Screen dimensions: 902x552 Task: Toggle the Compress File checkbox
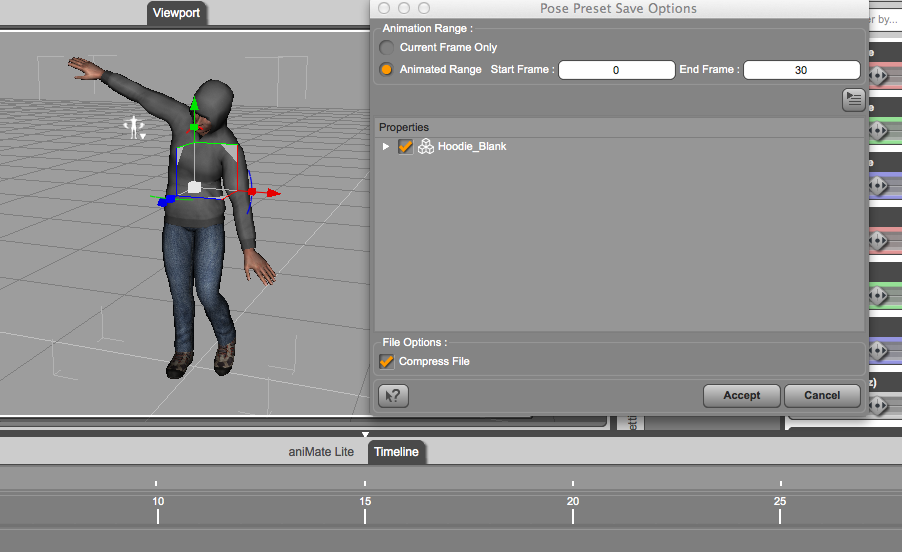387,361
